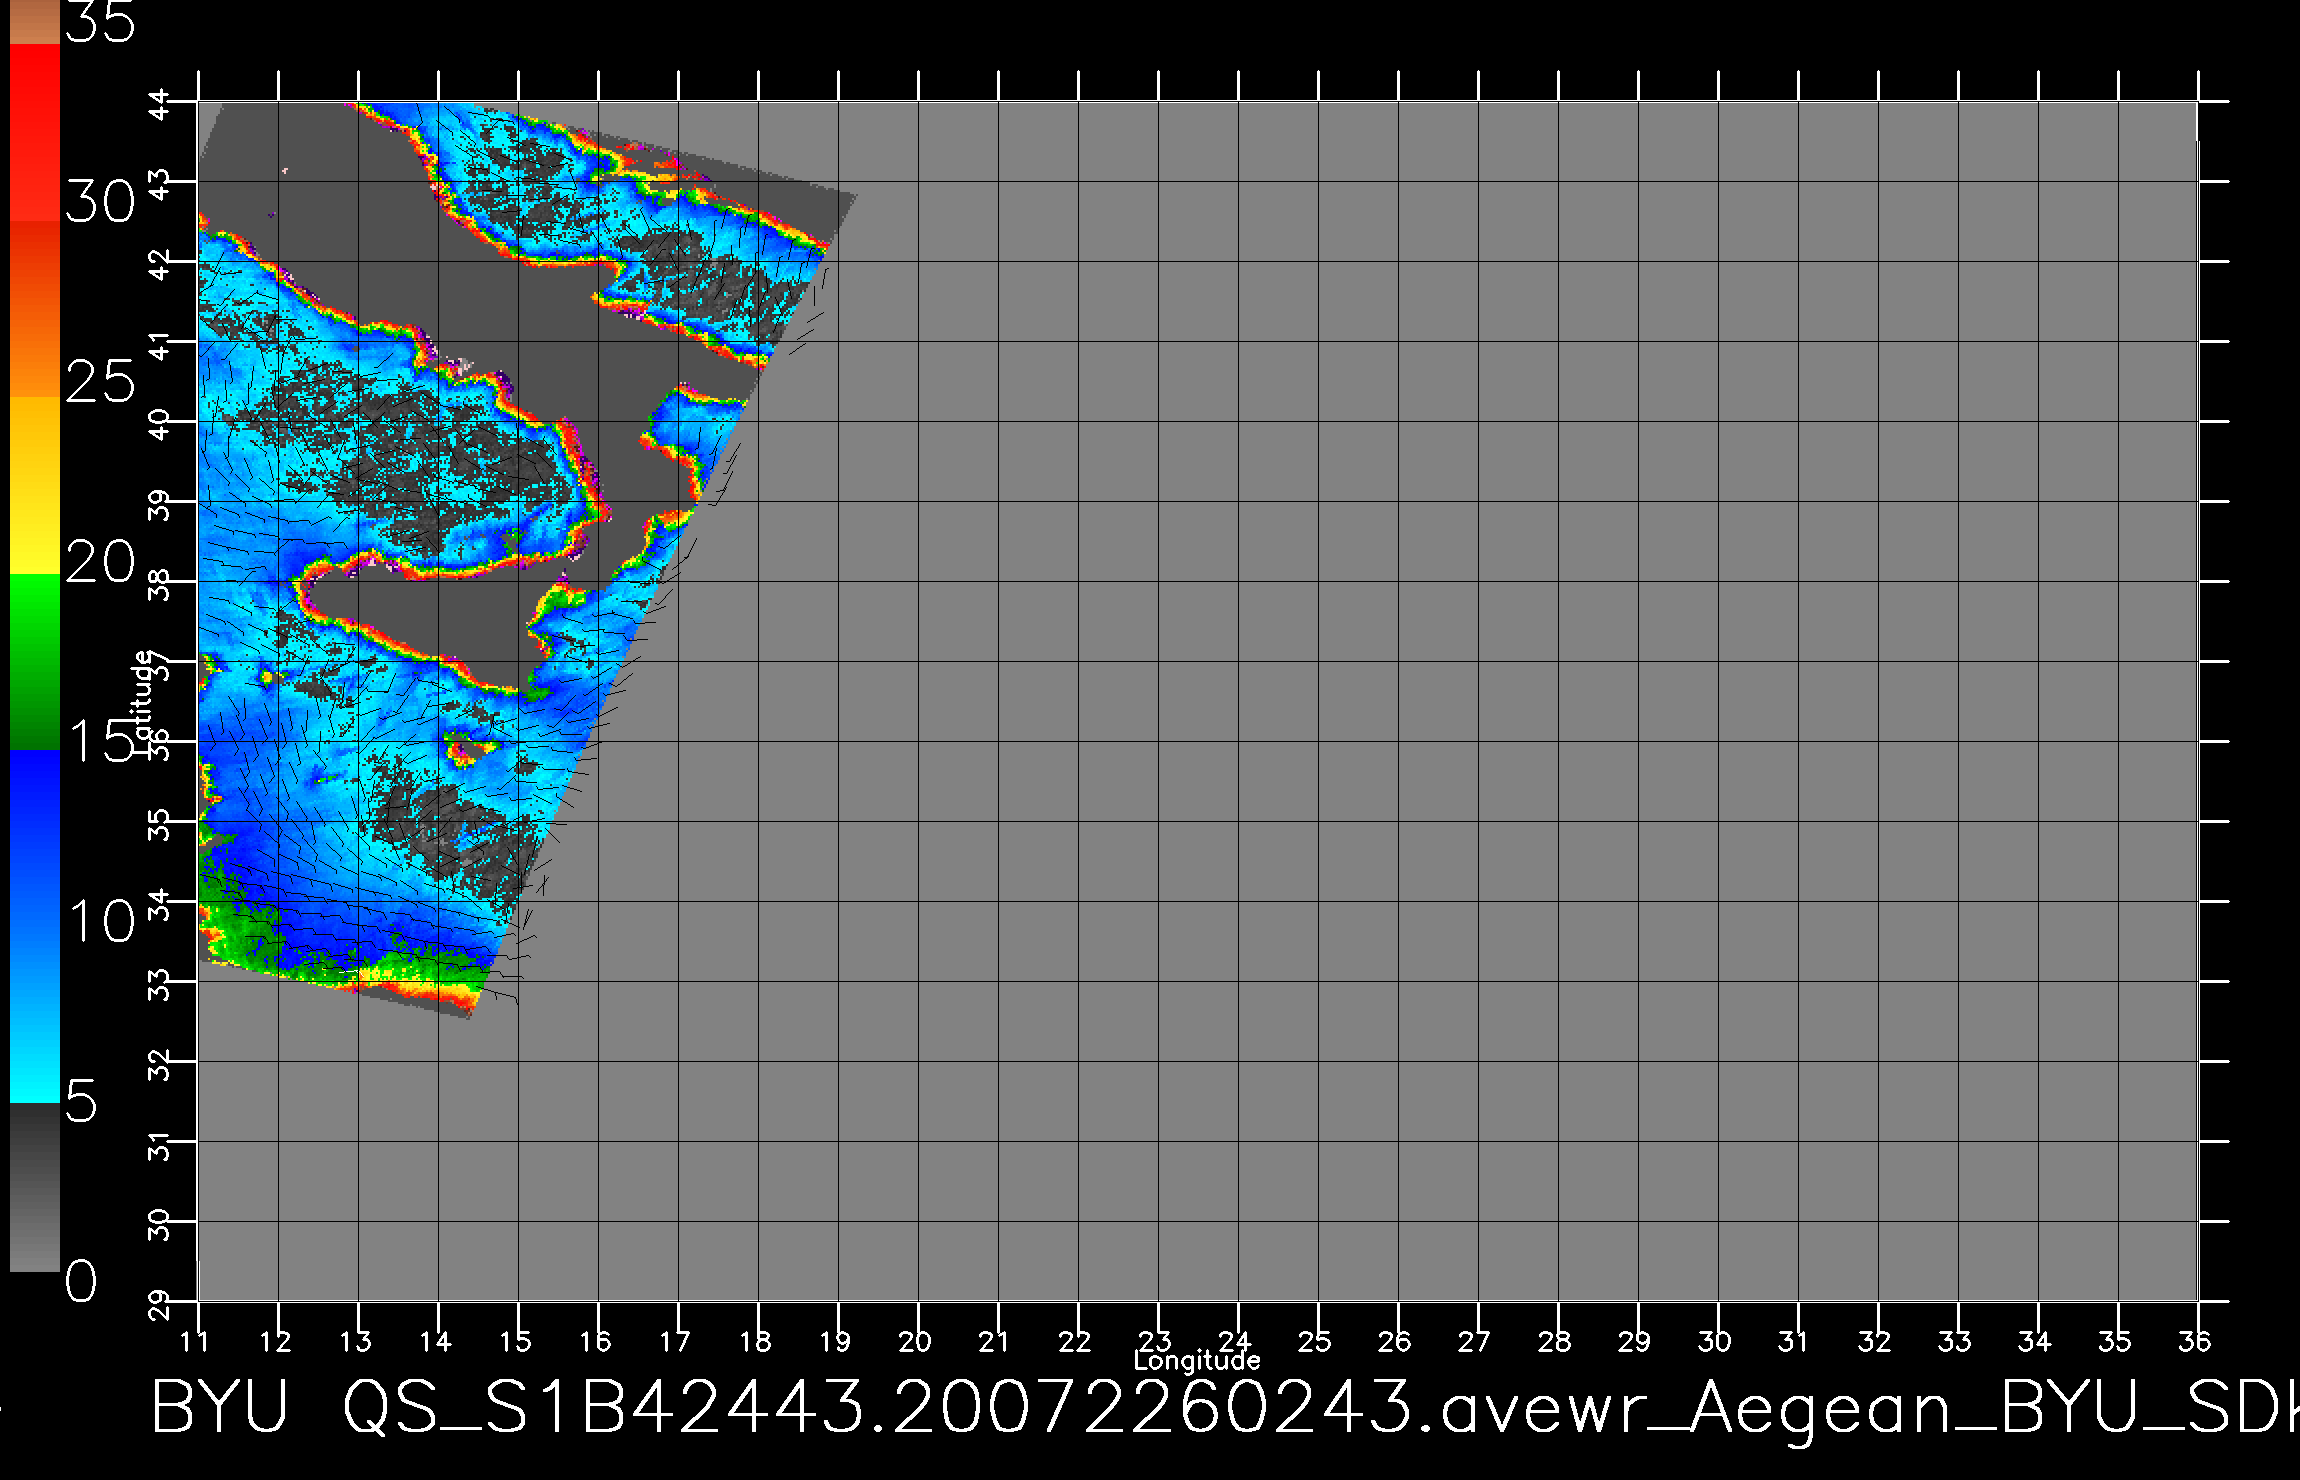
Task: Click longitude tick label 11
Action: (196, 1342)
